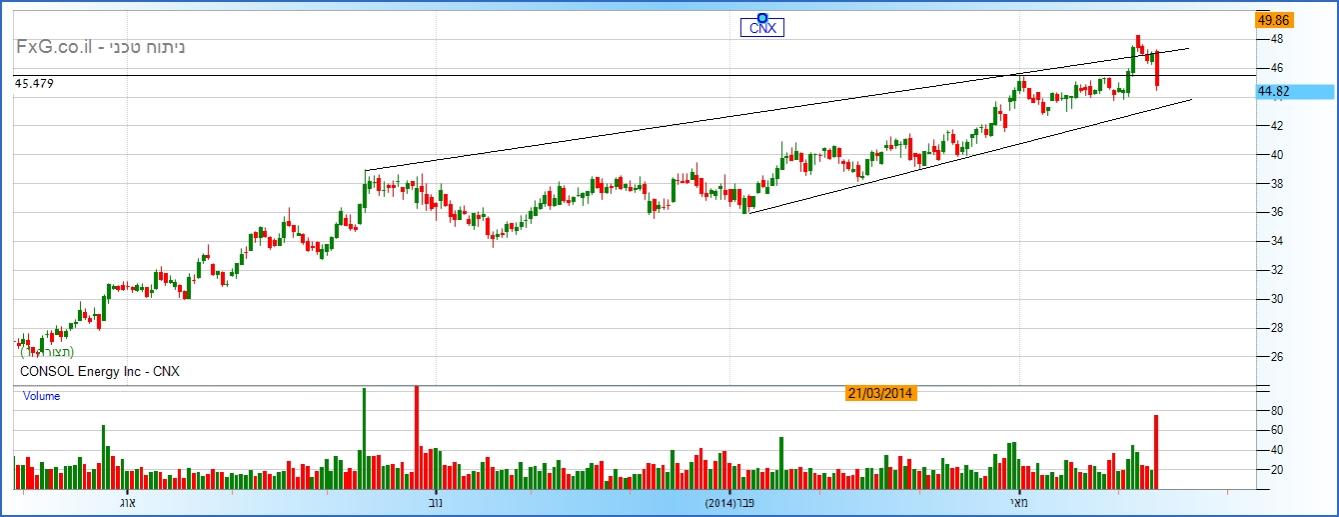Click the 80 mark on volume axis
The height and width of the screenshot is (517, 1339).
pyautogui.click(x=1277, y=411)
